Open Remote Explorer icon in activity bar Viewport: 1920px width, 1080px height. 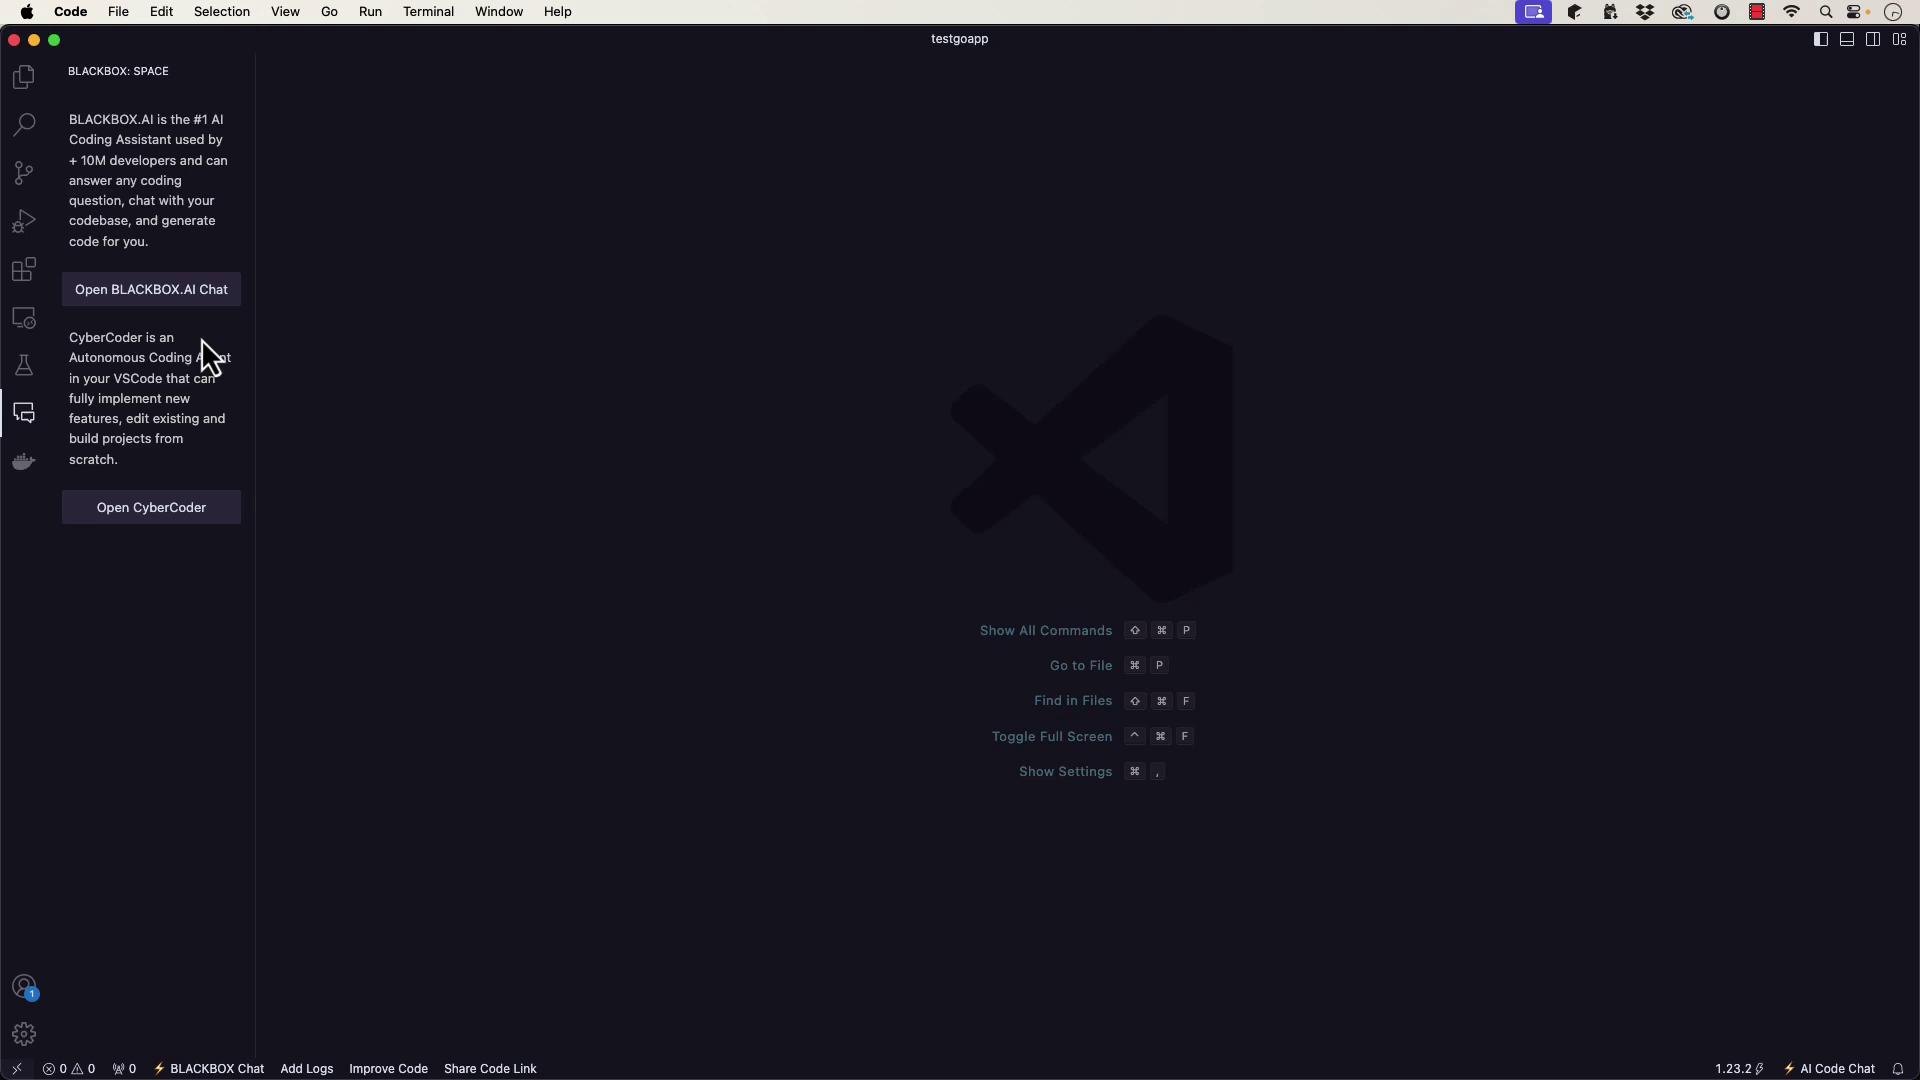tap(24, 318)
